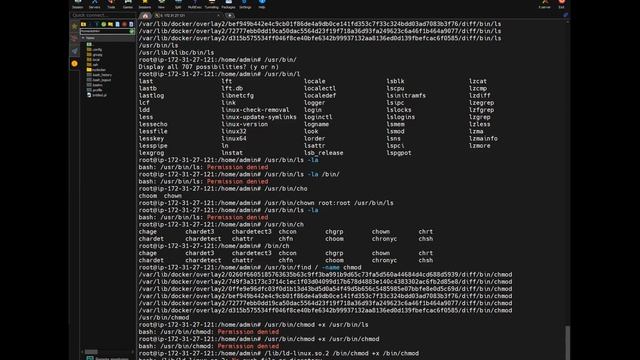Viewport: 640px width, 360px height.
Task: Open the Tools toolbar button
Action: coord(111,4)
